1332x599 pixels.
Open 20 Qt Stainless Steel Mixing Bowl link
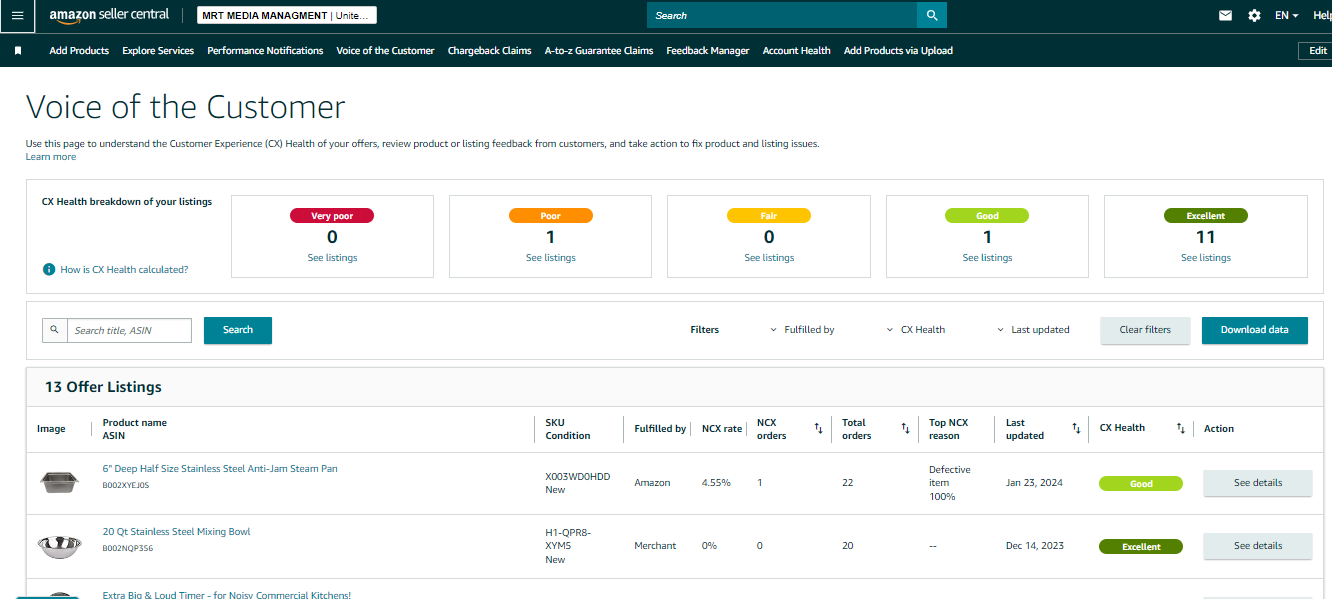[176, 532]
